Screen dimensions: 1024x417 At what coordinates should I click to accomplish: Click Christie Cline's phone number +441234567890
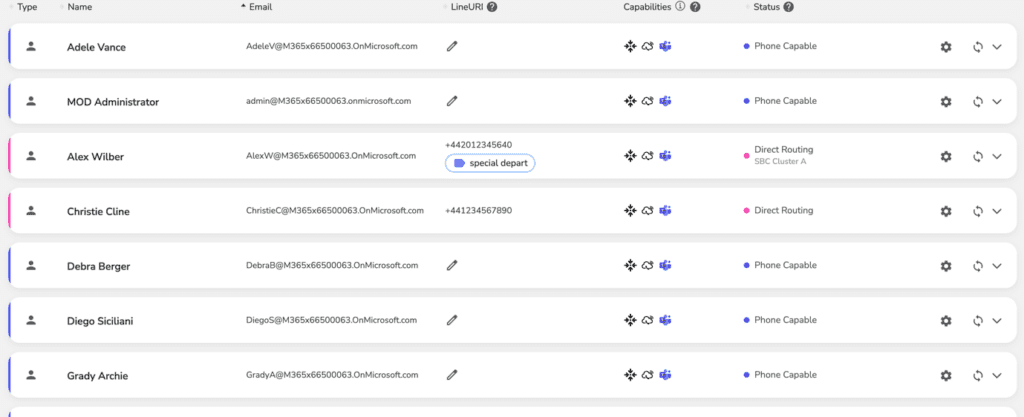(479, 211)
